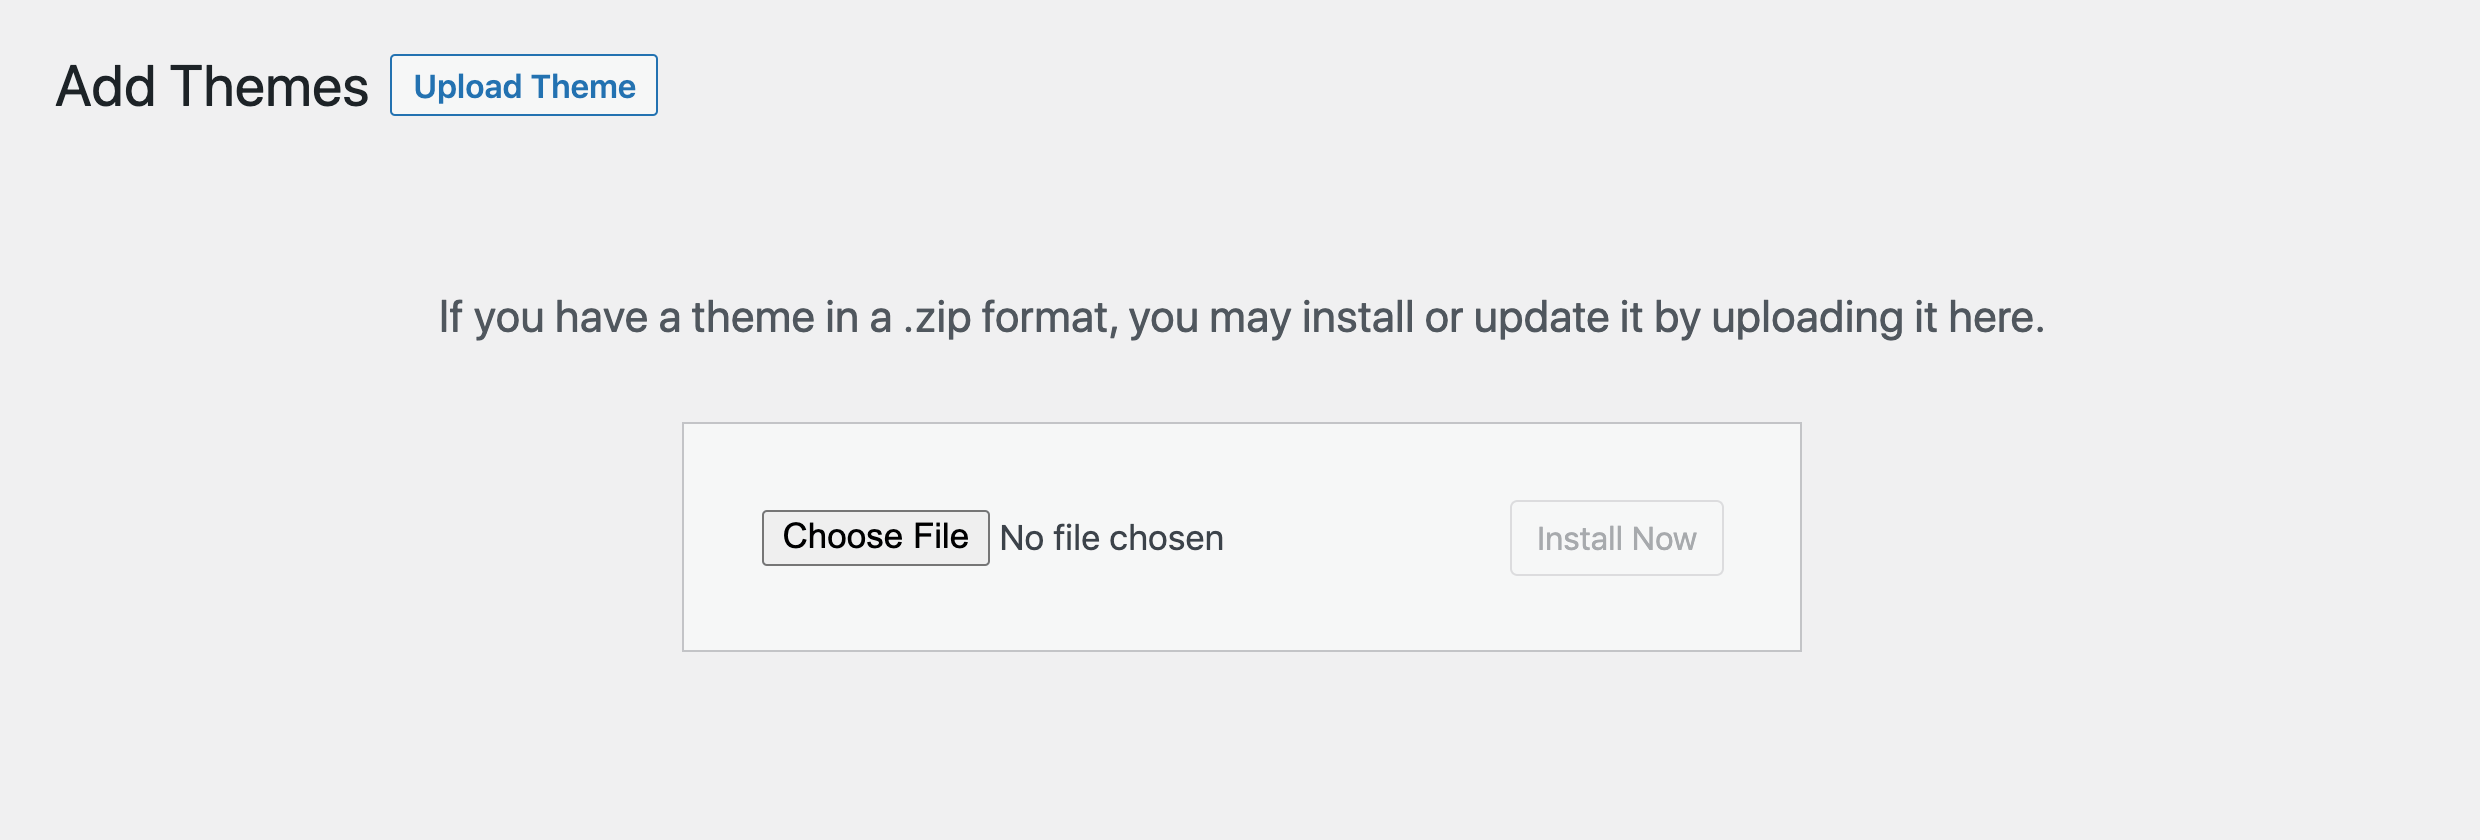Click the No file chosen text

pyautogui.click(x=1110, y=537)
